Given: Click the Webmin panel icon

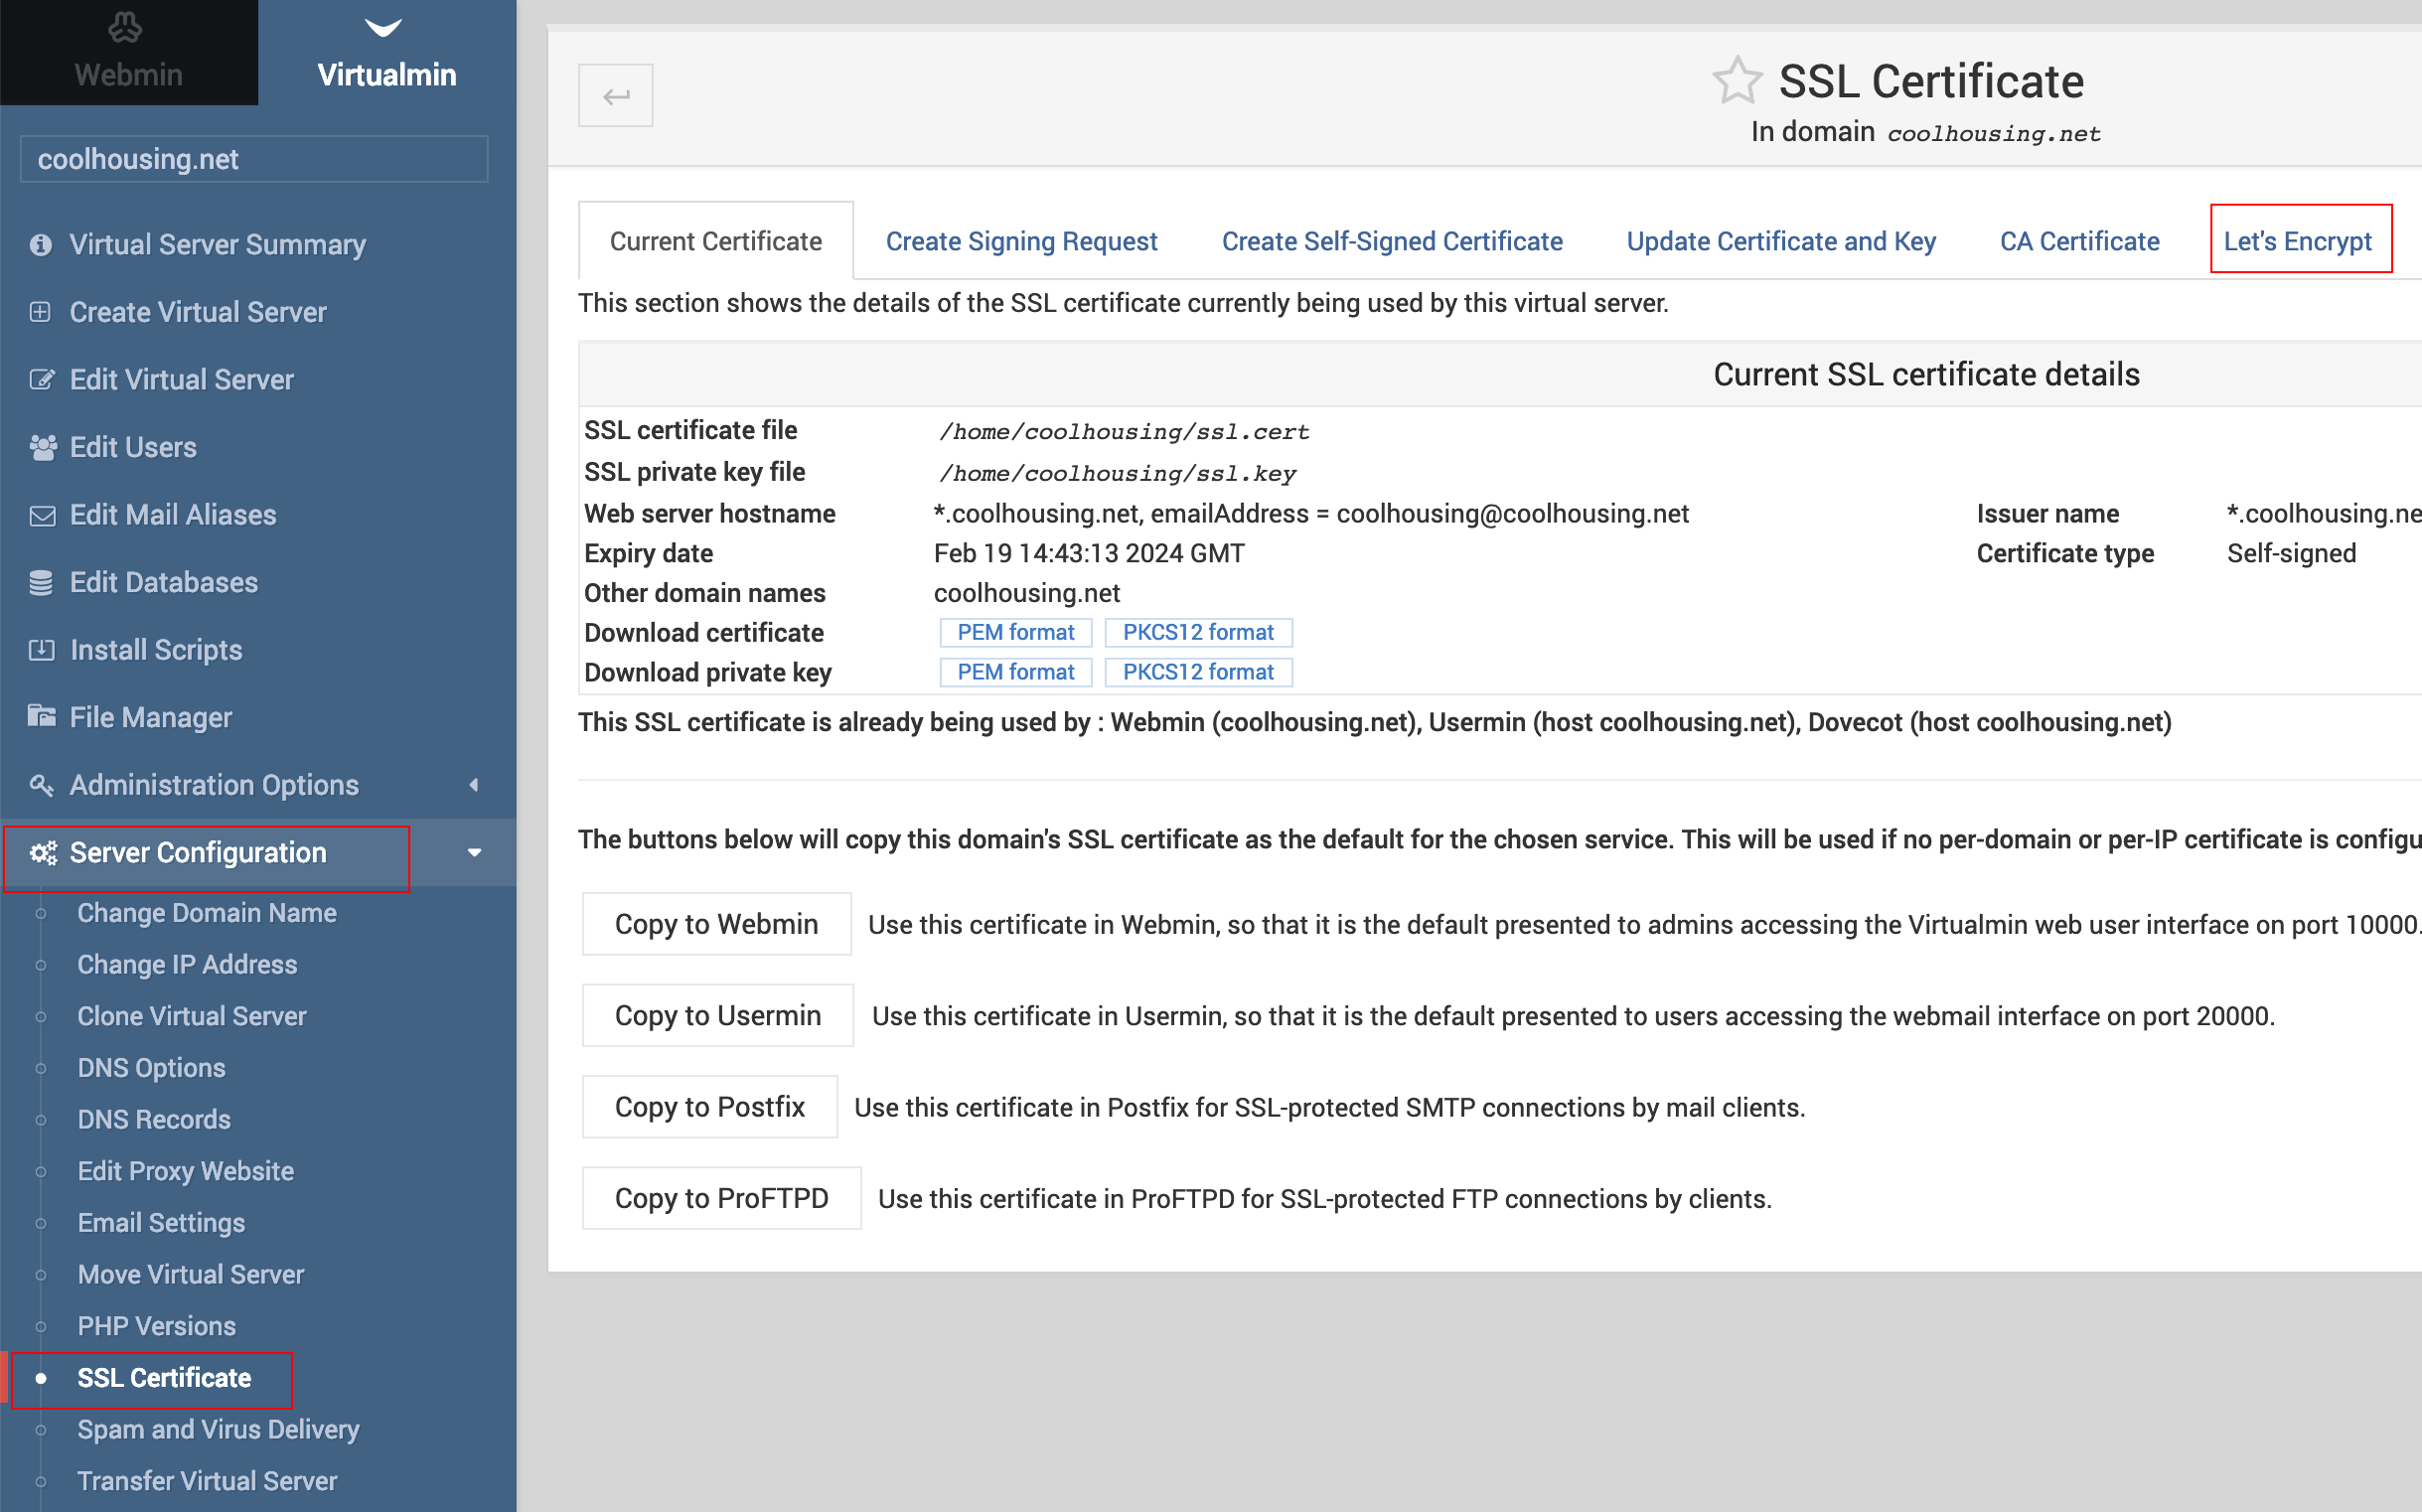Looking at the screenshot, I should [127, 28].
